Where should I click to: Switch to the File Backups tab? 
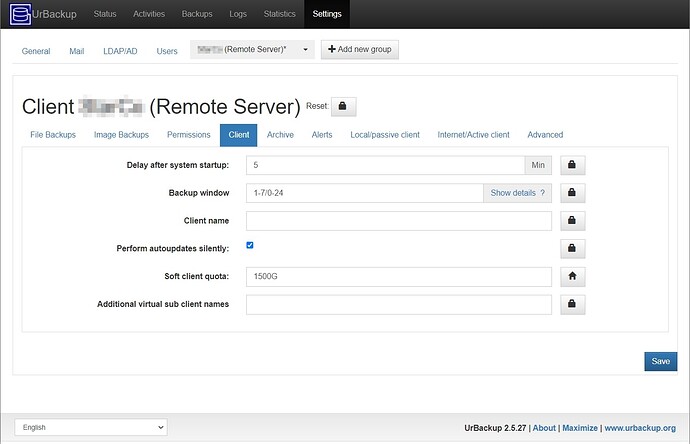coord(53,135)
